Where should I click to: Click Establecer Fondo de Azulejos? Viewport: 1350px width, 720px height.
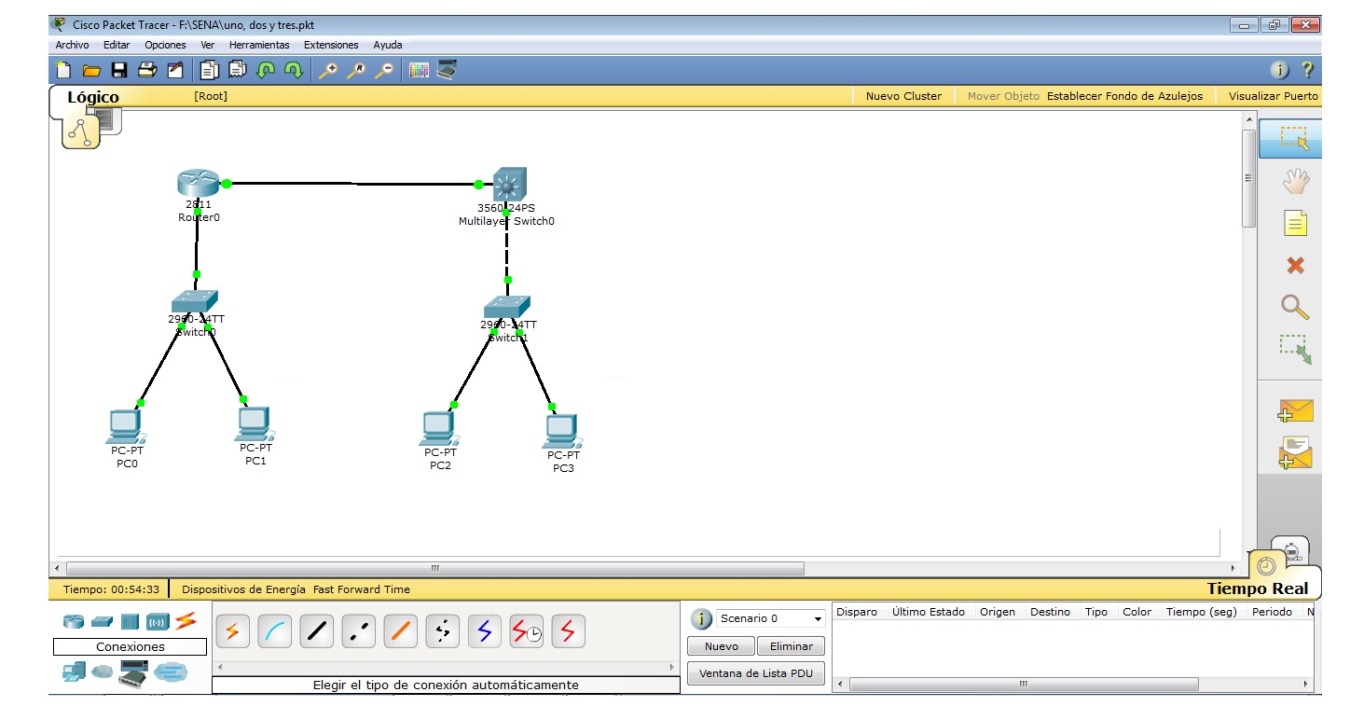coord(1124,96)
